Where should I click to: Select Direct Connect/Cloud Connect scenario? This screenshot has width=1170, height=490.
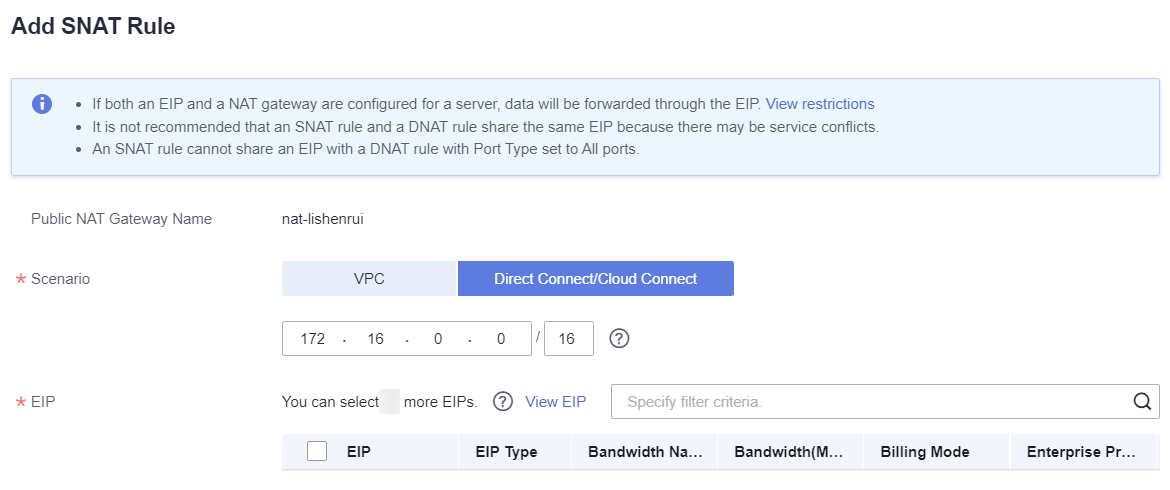click(595, 278)
